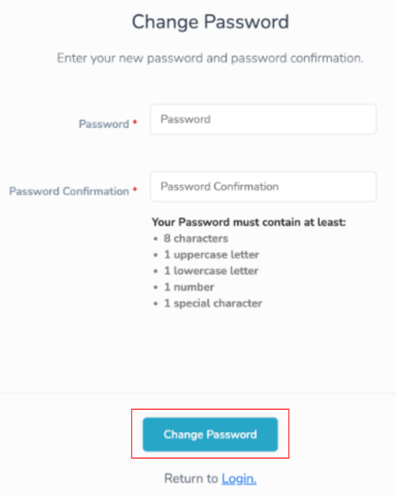
Task: Open the Login link
Action: click(x=239, y=479)
